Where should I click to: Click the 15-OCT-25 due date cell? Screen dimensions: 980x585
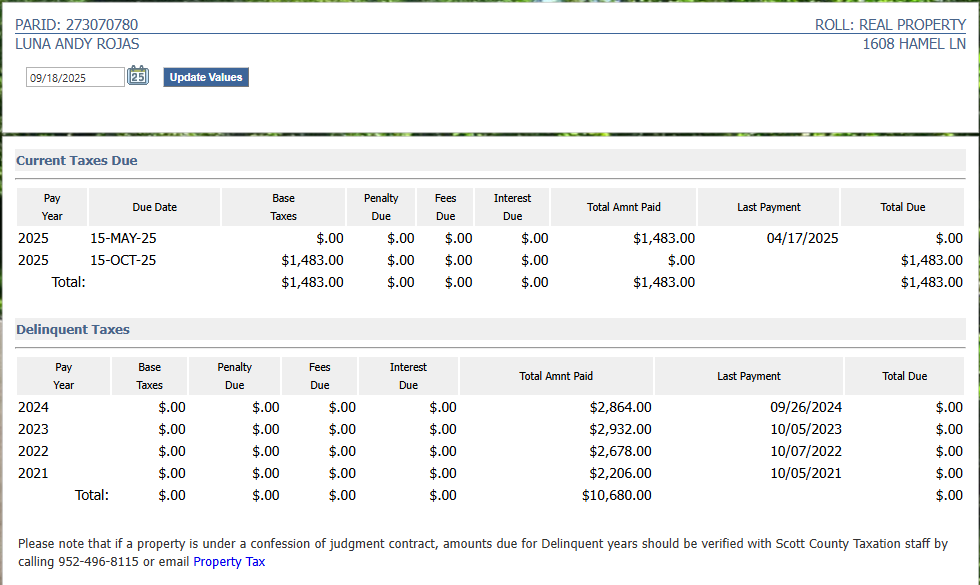(123, 260)
